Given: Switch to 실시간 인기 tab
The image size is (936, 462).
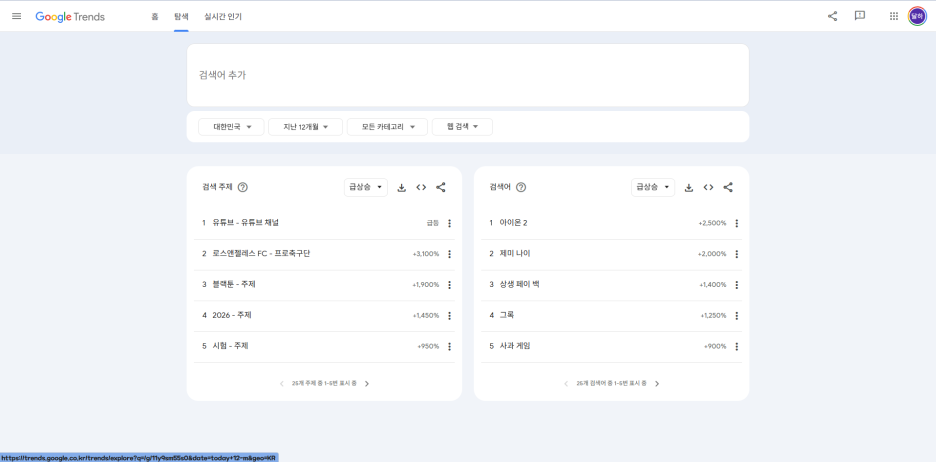Looking at the screenshot, I should click(223, 17).
